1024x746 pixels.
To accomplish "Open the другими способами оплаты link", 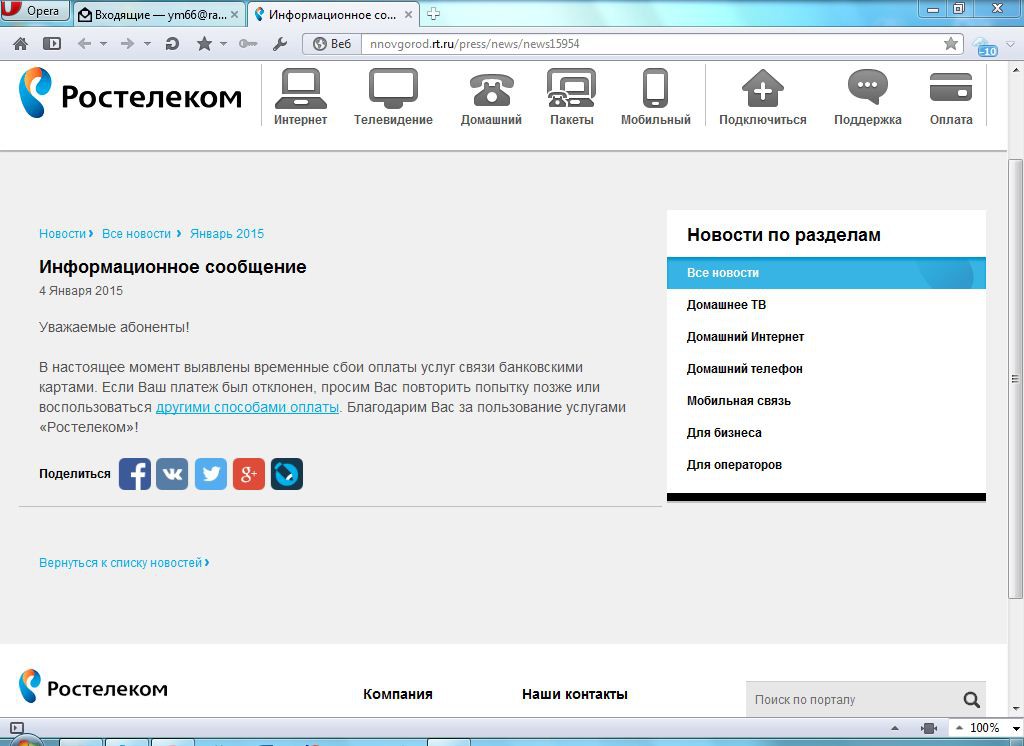I will (x=248, y=407).
